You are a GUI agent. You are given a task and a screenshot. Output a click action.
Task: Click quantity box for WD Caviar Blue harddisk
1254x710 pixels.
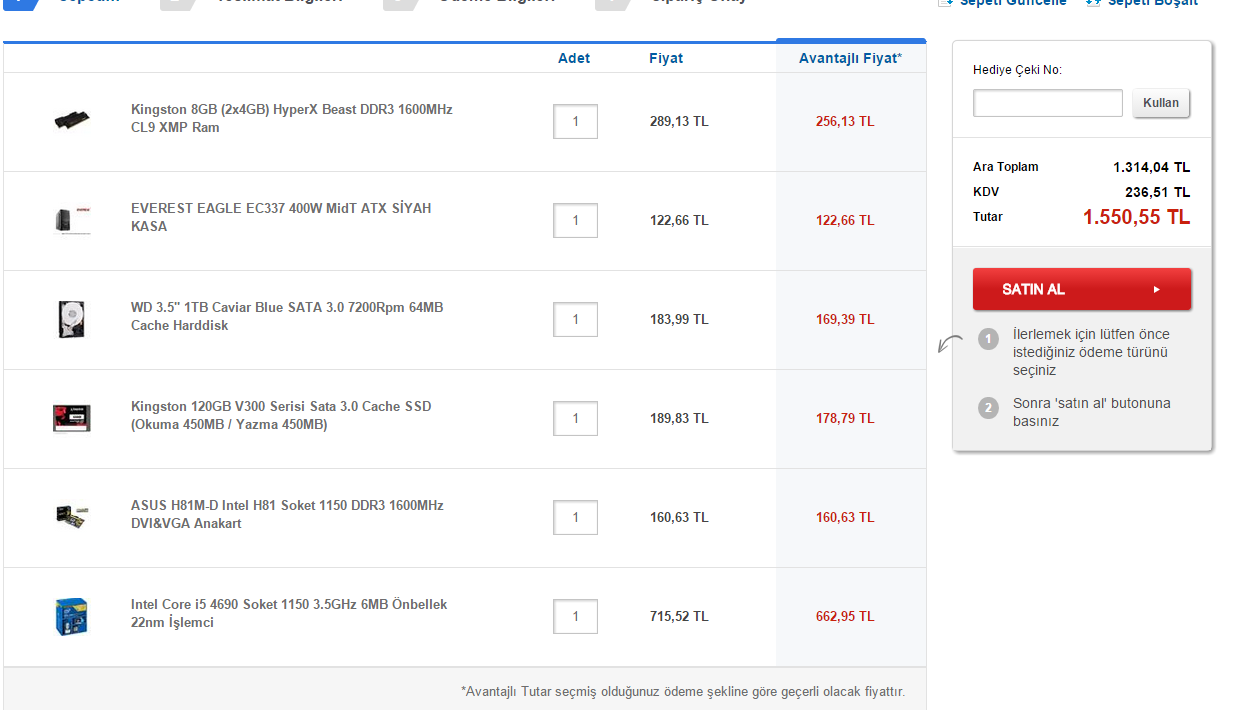point(575,320)
